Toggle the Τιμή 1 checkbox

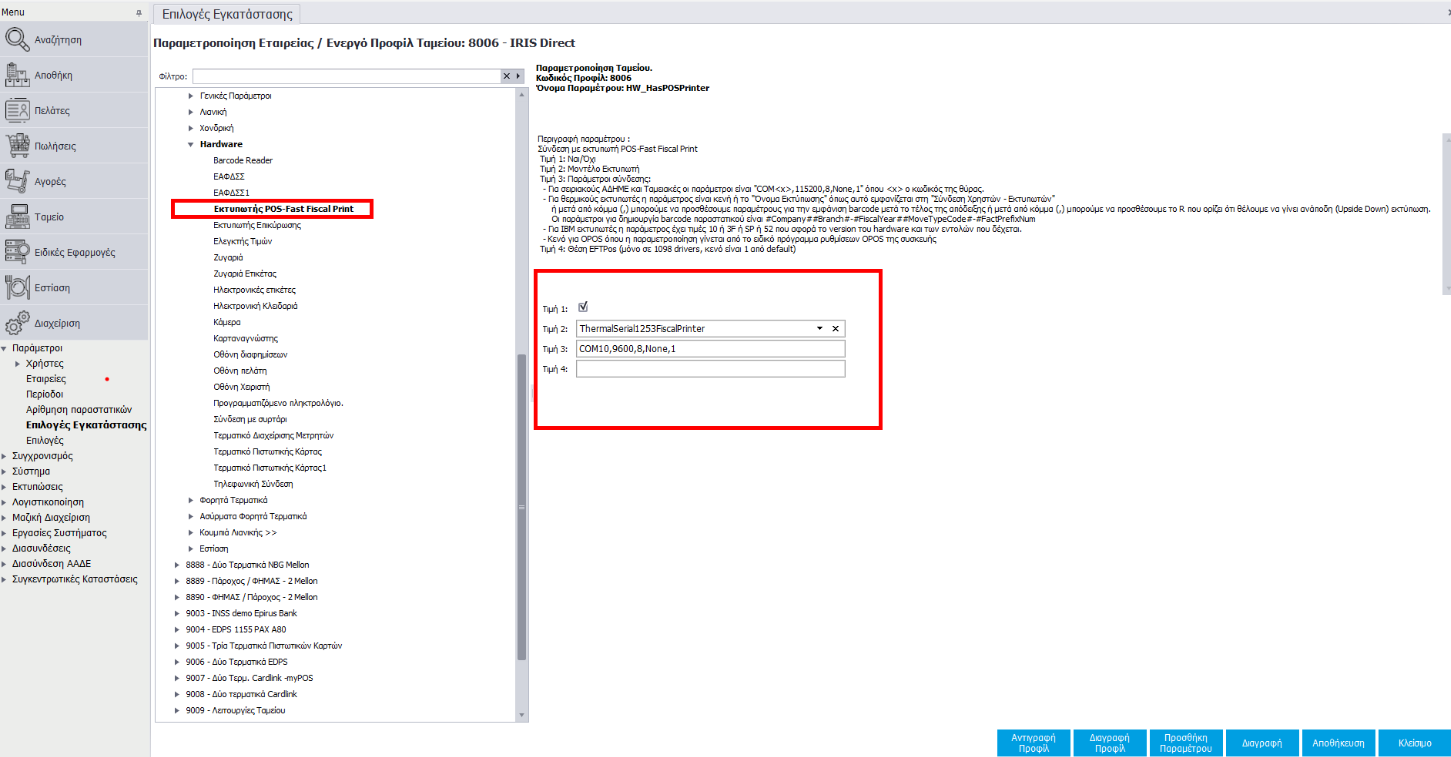pos(583,308)
